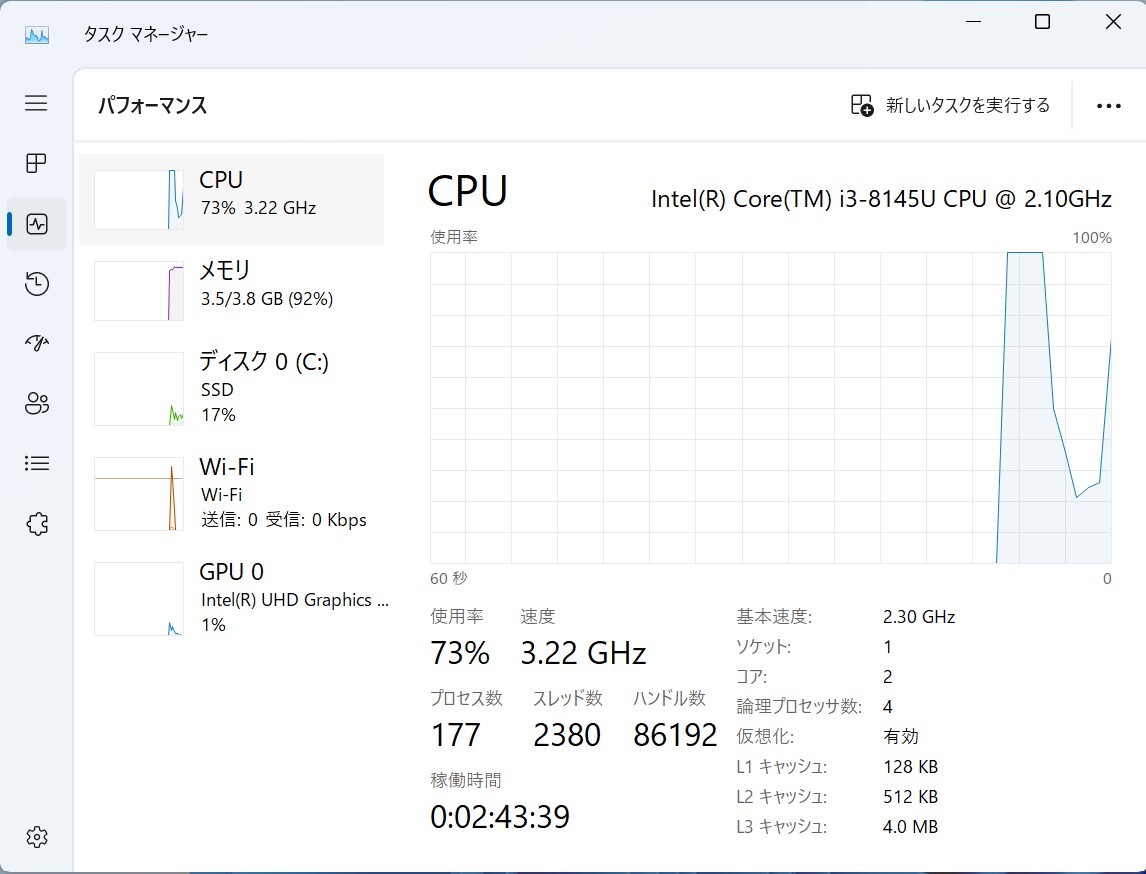
Task: Maximize the Task Manager window
Action: 1042,22
